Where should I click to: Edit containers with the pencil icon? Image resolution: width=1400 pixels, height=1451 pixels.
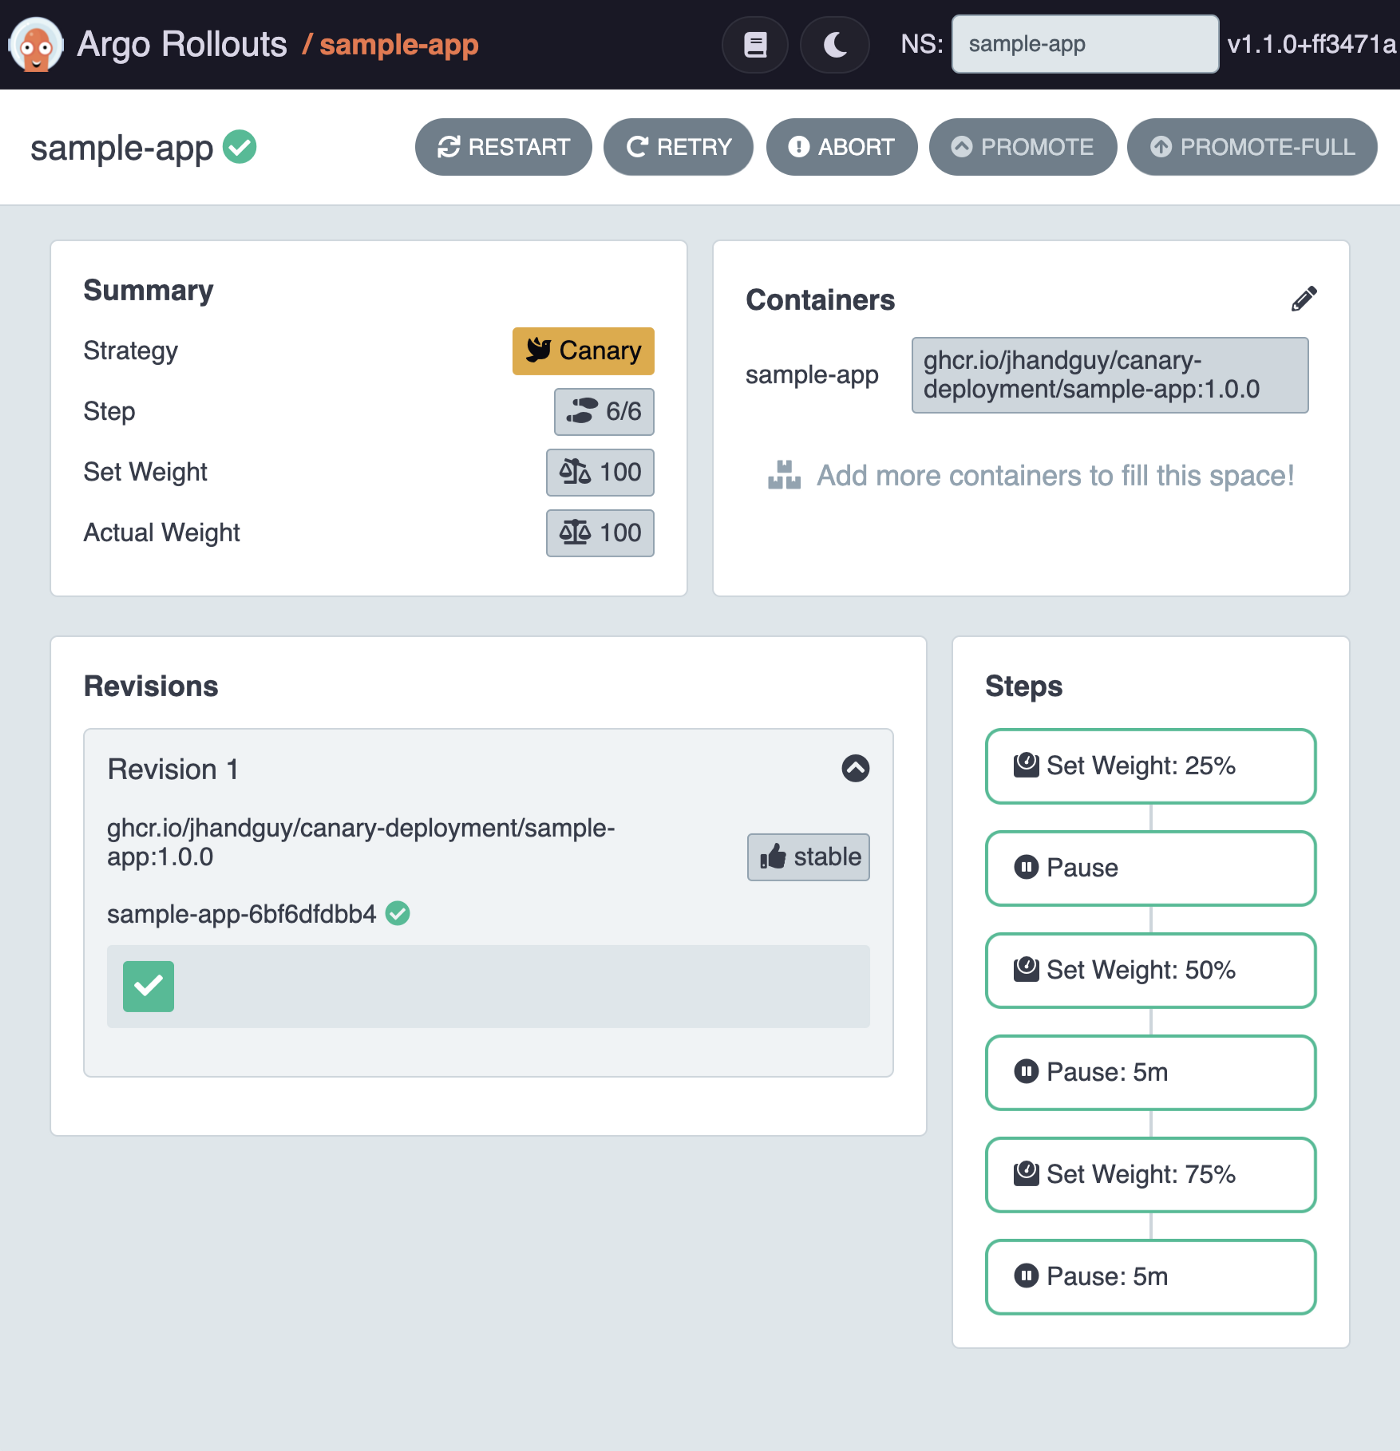pyautogui.click(x=1304, y=299)
